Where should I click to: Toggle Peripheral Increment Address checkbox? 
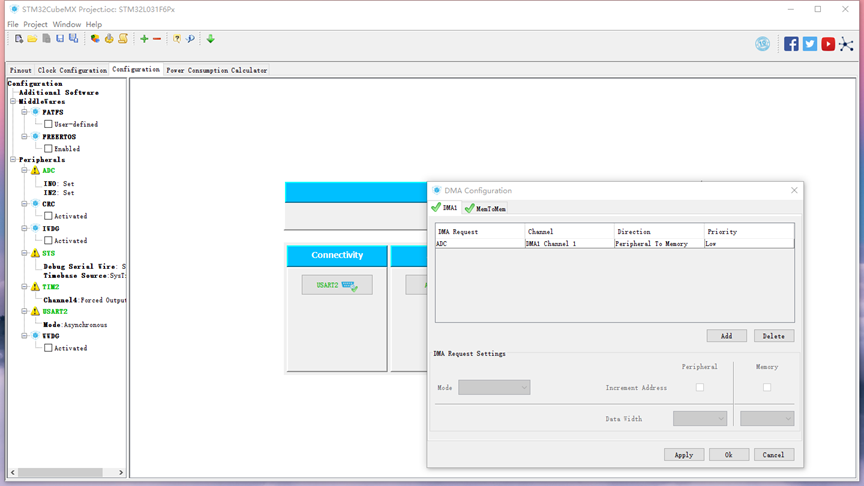tap(700, 387)
